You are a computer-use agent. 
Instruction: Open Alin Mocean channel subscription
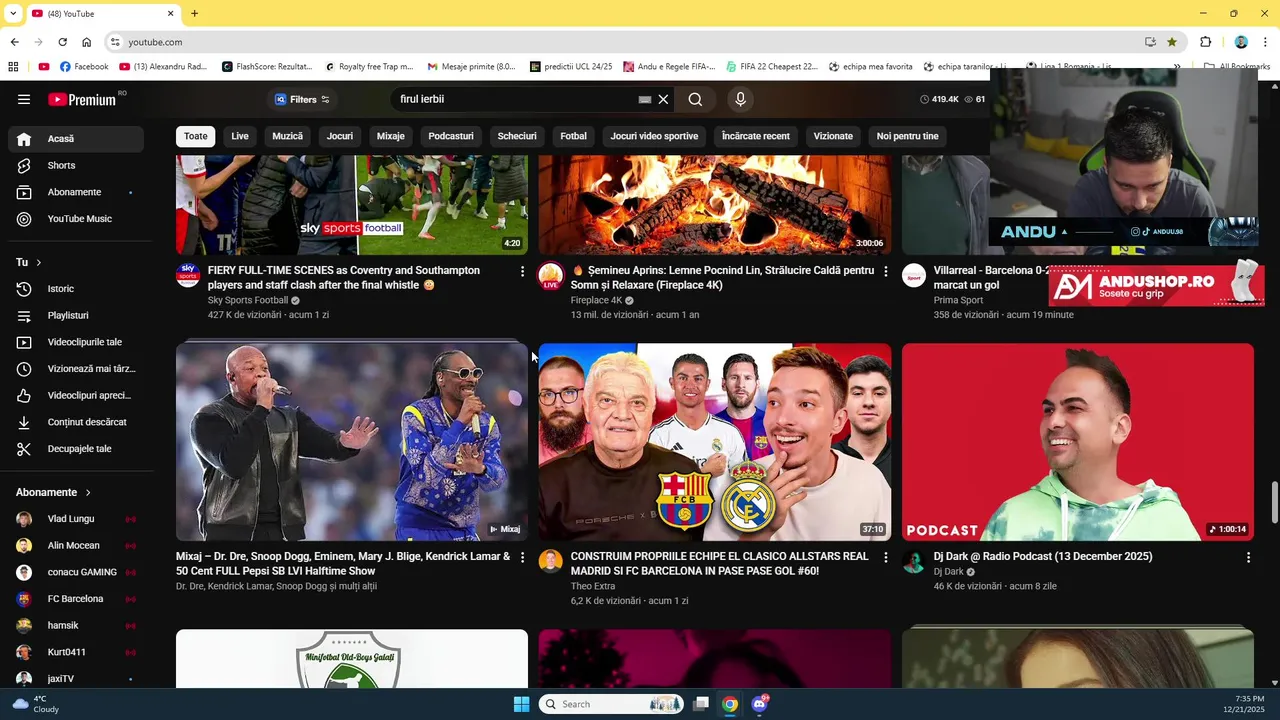click(76, 546)
